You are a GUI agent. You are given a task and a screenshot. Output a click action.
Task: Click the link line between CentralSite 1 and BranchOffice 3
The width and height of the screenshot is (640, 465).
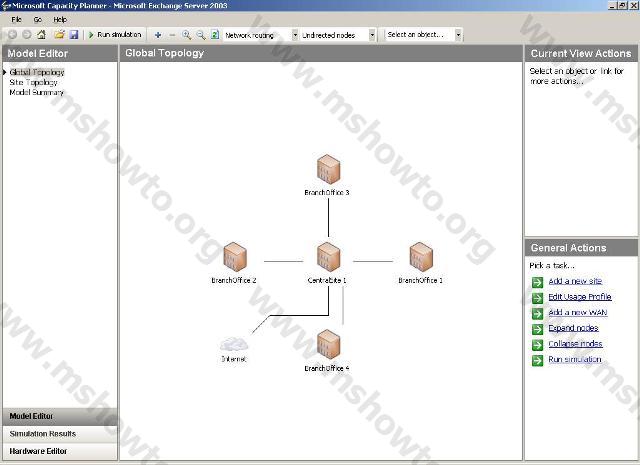tap(329, 217)
